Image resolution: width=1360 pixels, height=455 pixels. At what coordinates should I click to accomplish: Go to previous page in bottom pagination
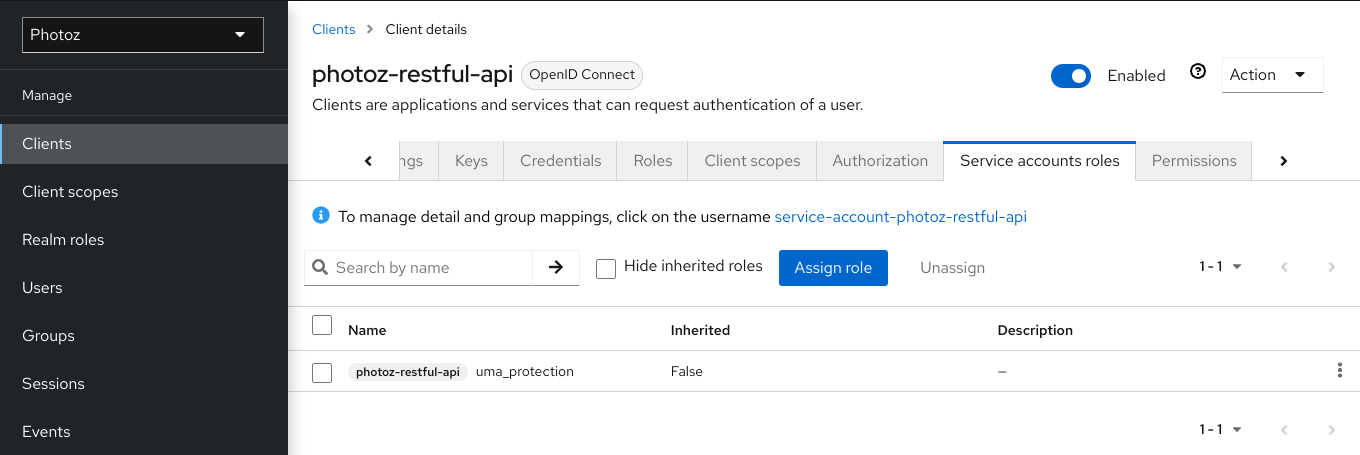click(1284, 430)
